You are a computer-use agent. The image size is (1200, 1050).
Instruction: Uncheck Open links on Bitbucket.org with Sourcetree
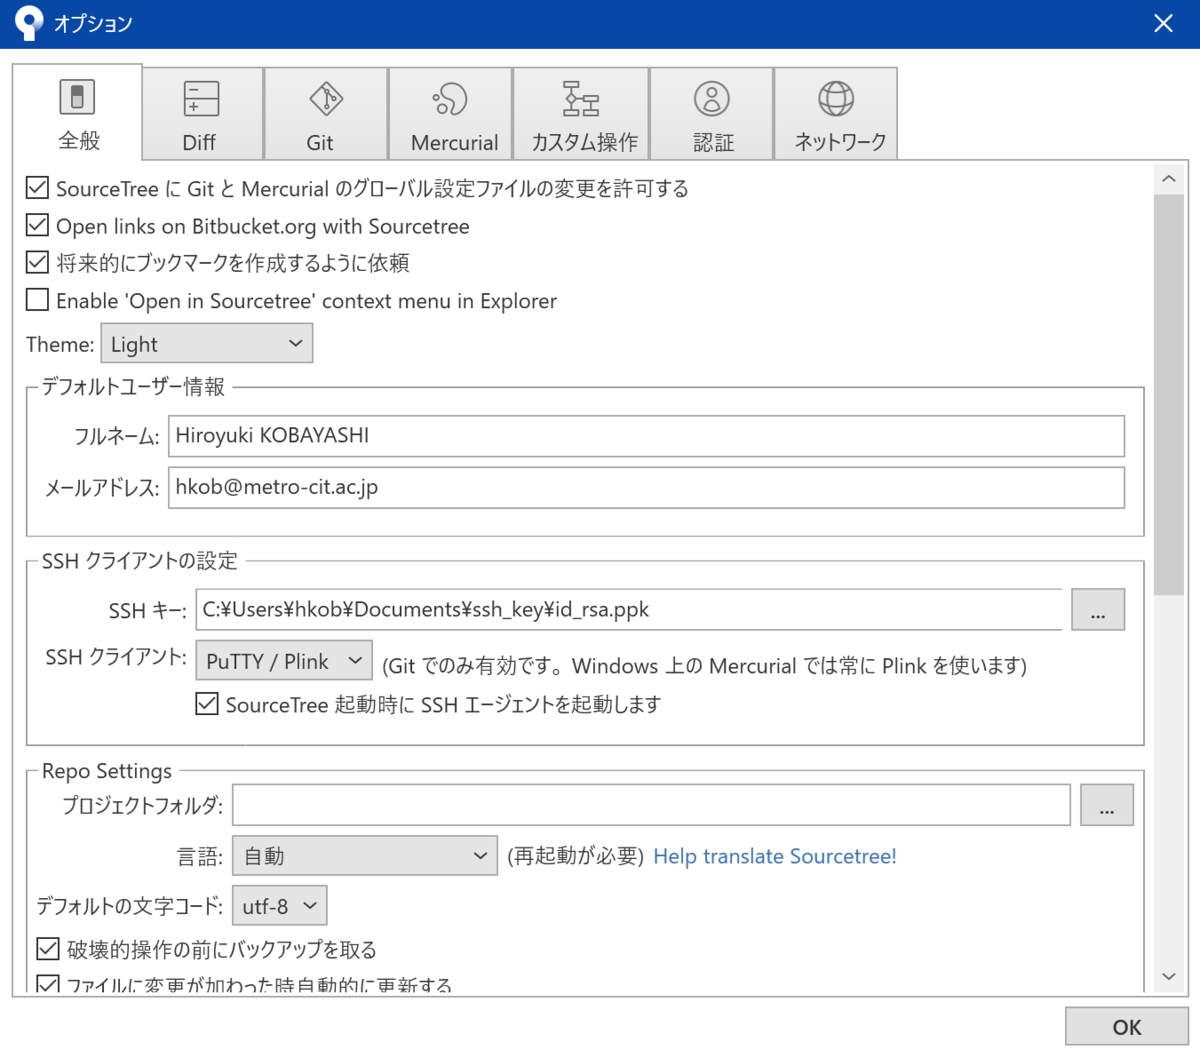[37, 225]
